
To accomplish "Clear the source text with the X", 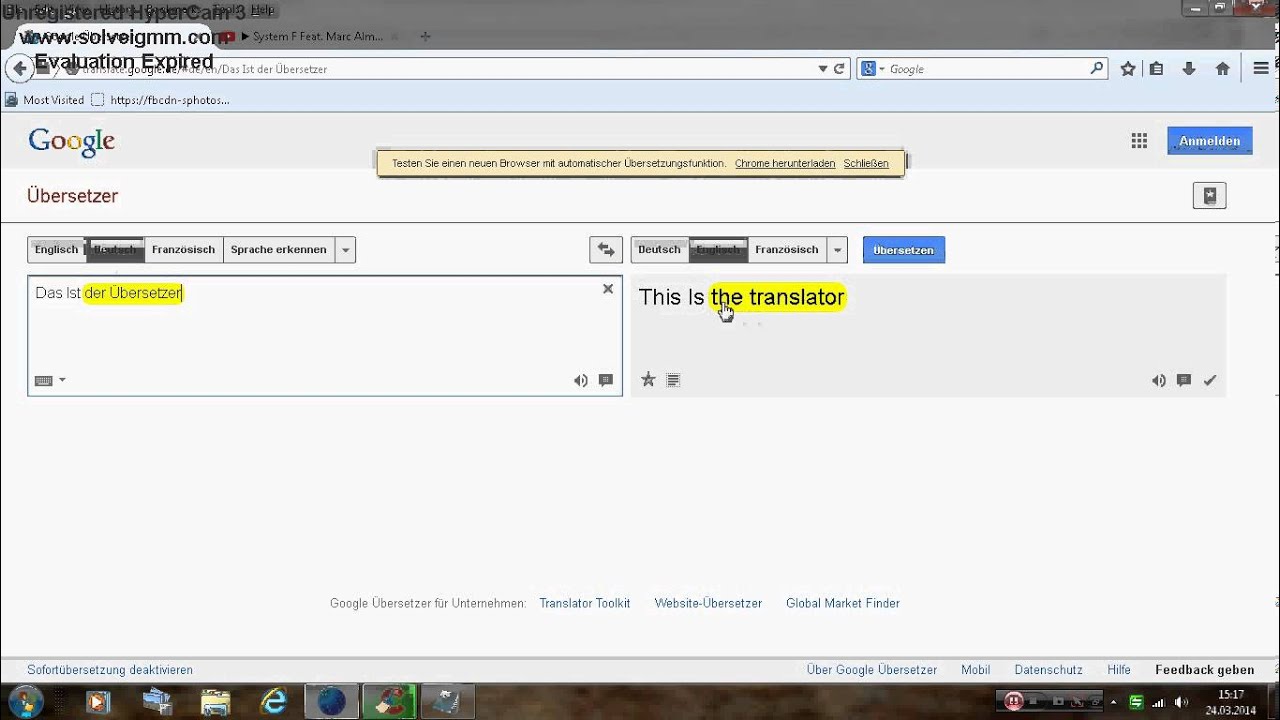I will [x=607, y=289].
